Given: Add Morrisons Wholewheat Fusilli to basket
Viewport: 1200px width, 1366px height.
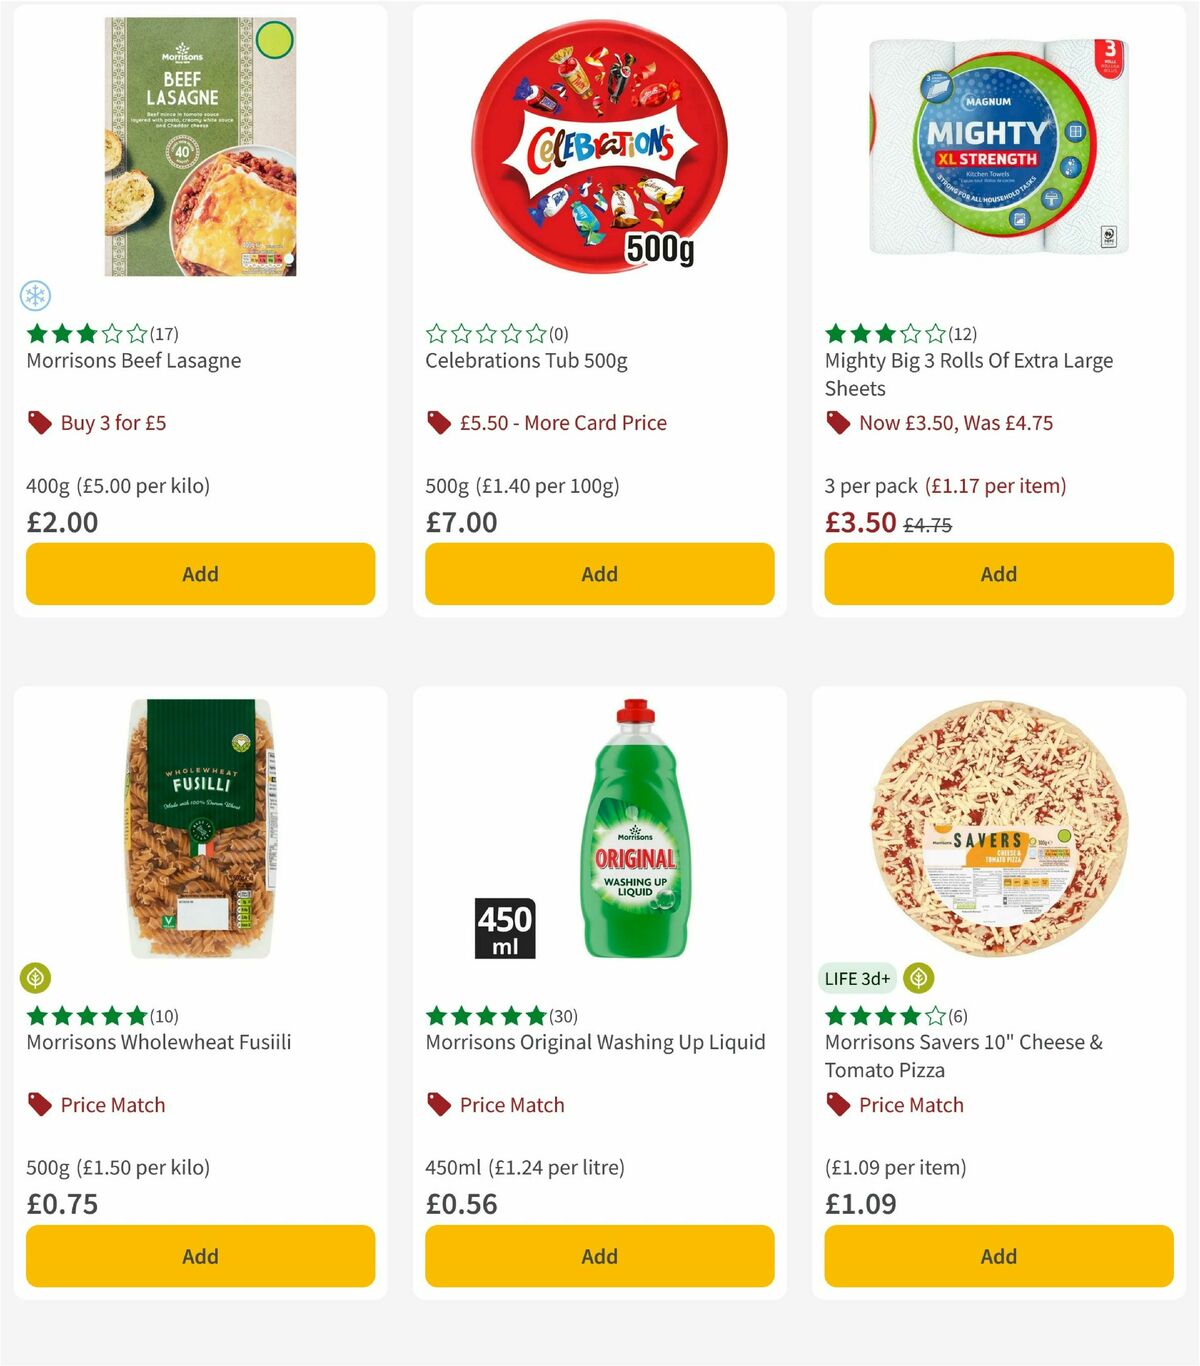Looking at the screenshot, I should [200, 1256].
